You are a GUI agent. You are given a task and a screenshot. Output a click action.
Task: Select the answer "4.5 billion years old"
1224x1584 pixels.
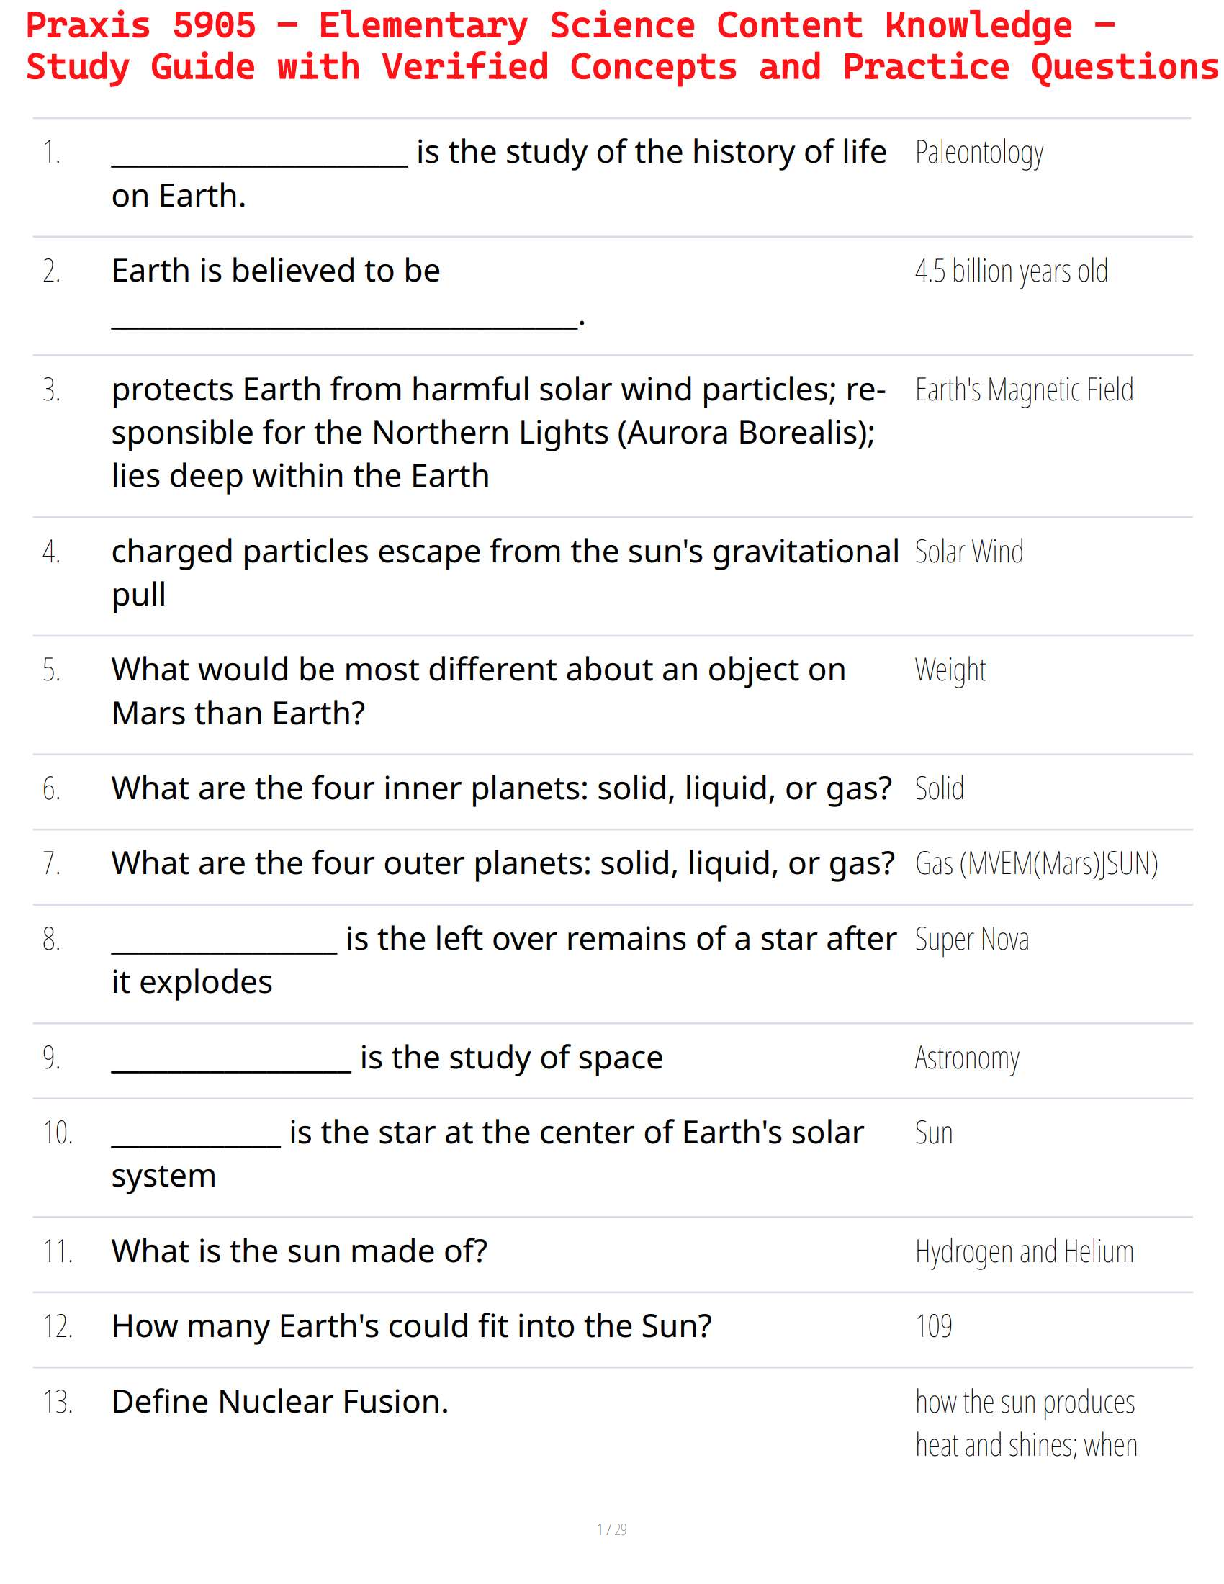(1011, 271)
